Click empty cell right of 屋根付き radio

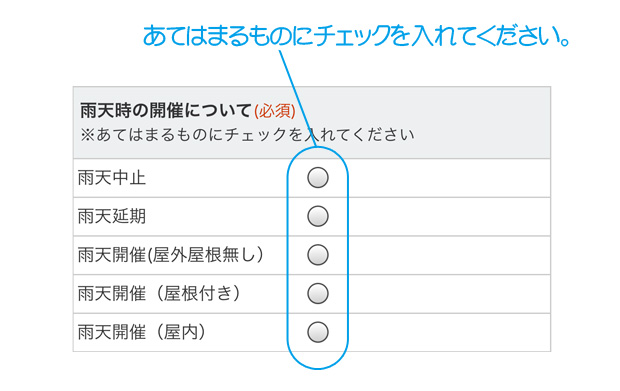click(449, 294)
